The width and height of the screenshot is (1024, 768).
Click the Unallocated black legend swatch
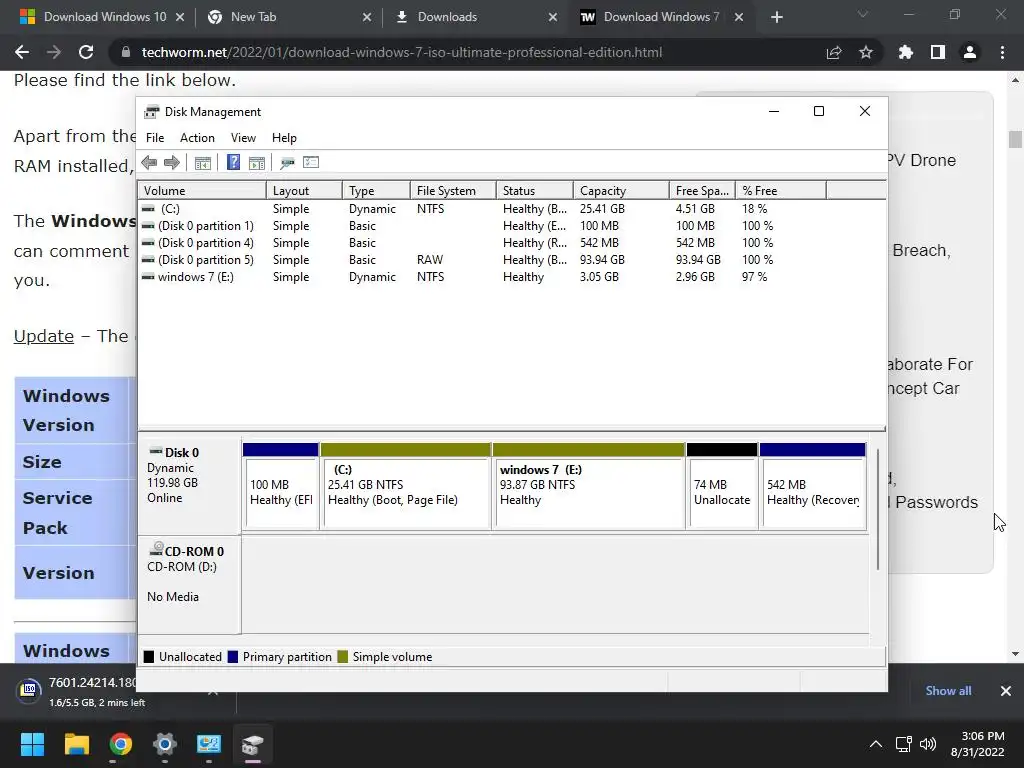(149, 657)
